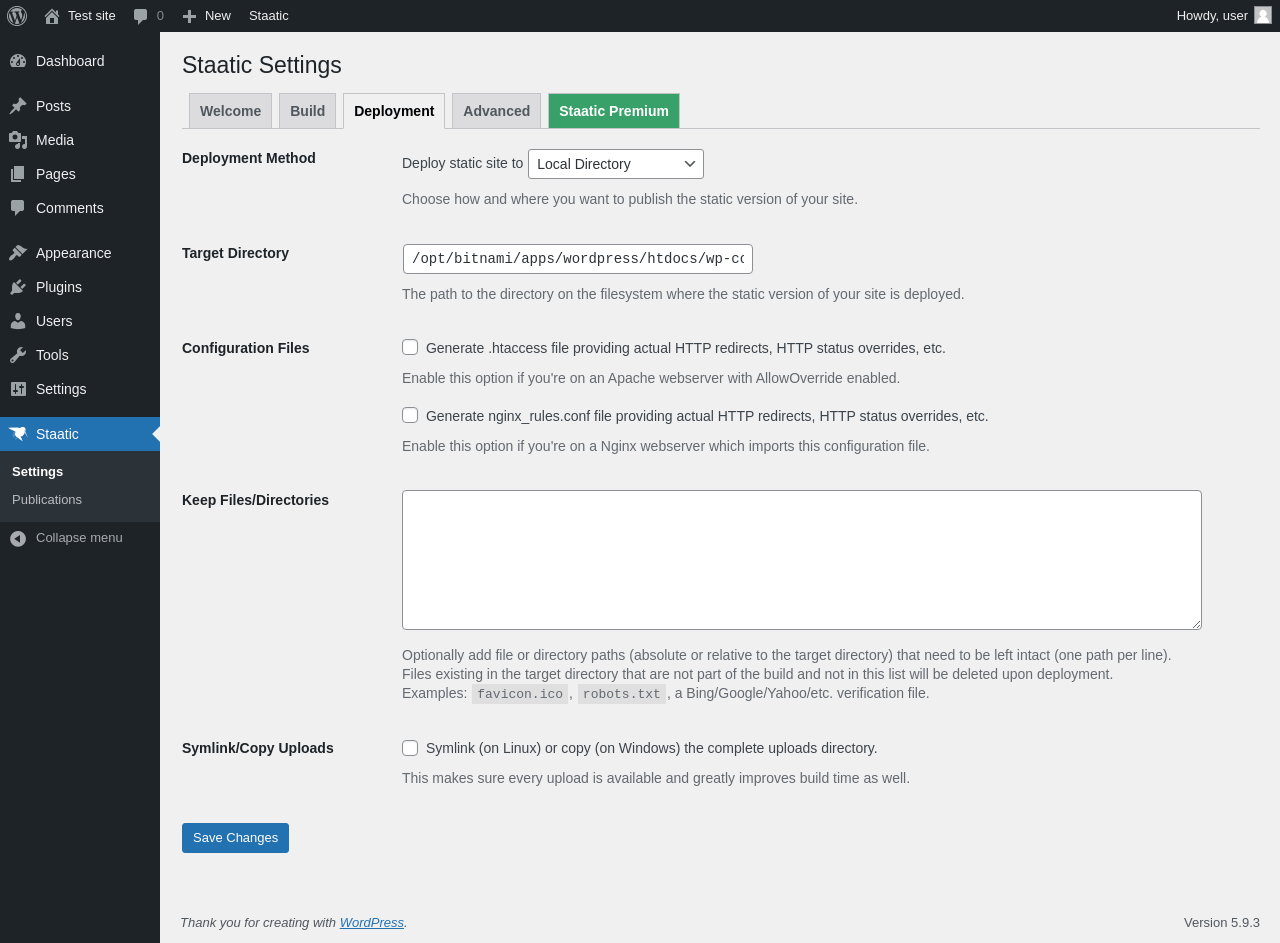The height and width of the screenshot is (943, 1280).
Task: Open the Pages menu label
Action: [56, 174]
